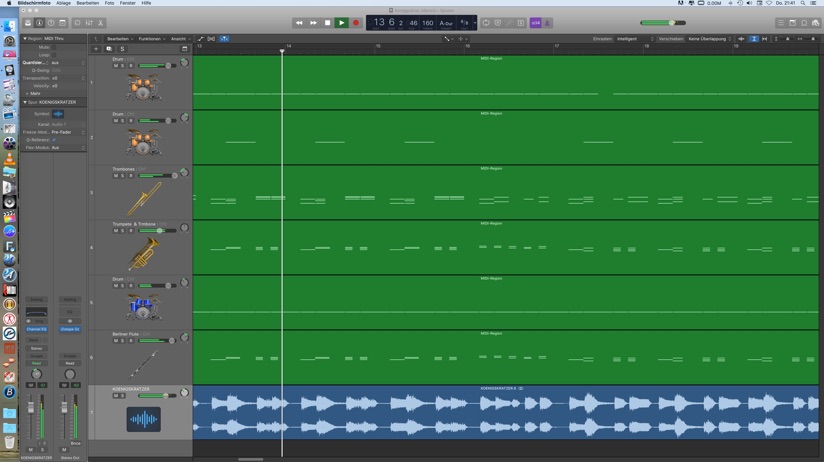This screenshot has width=824, height=462.
Task: Open the Einrasten Intelligent snap dropdown
Action: pyautogui.click(x=635, y=39)
